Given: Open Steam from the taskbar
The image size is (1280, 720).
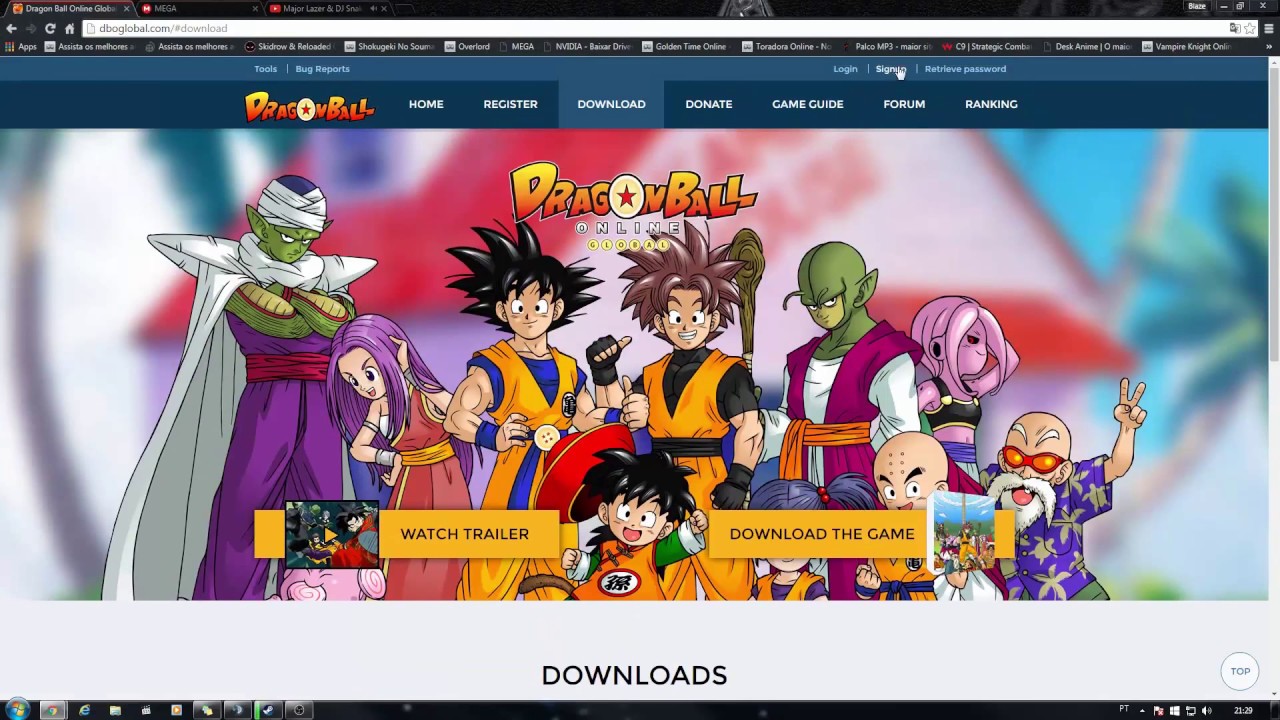Looking at the screenshot, I should [x=268, y=710].
